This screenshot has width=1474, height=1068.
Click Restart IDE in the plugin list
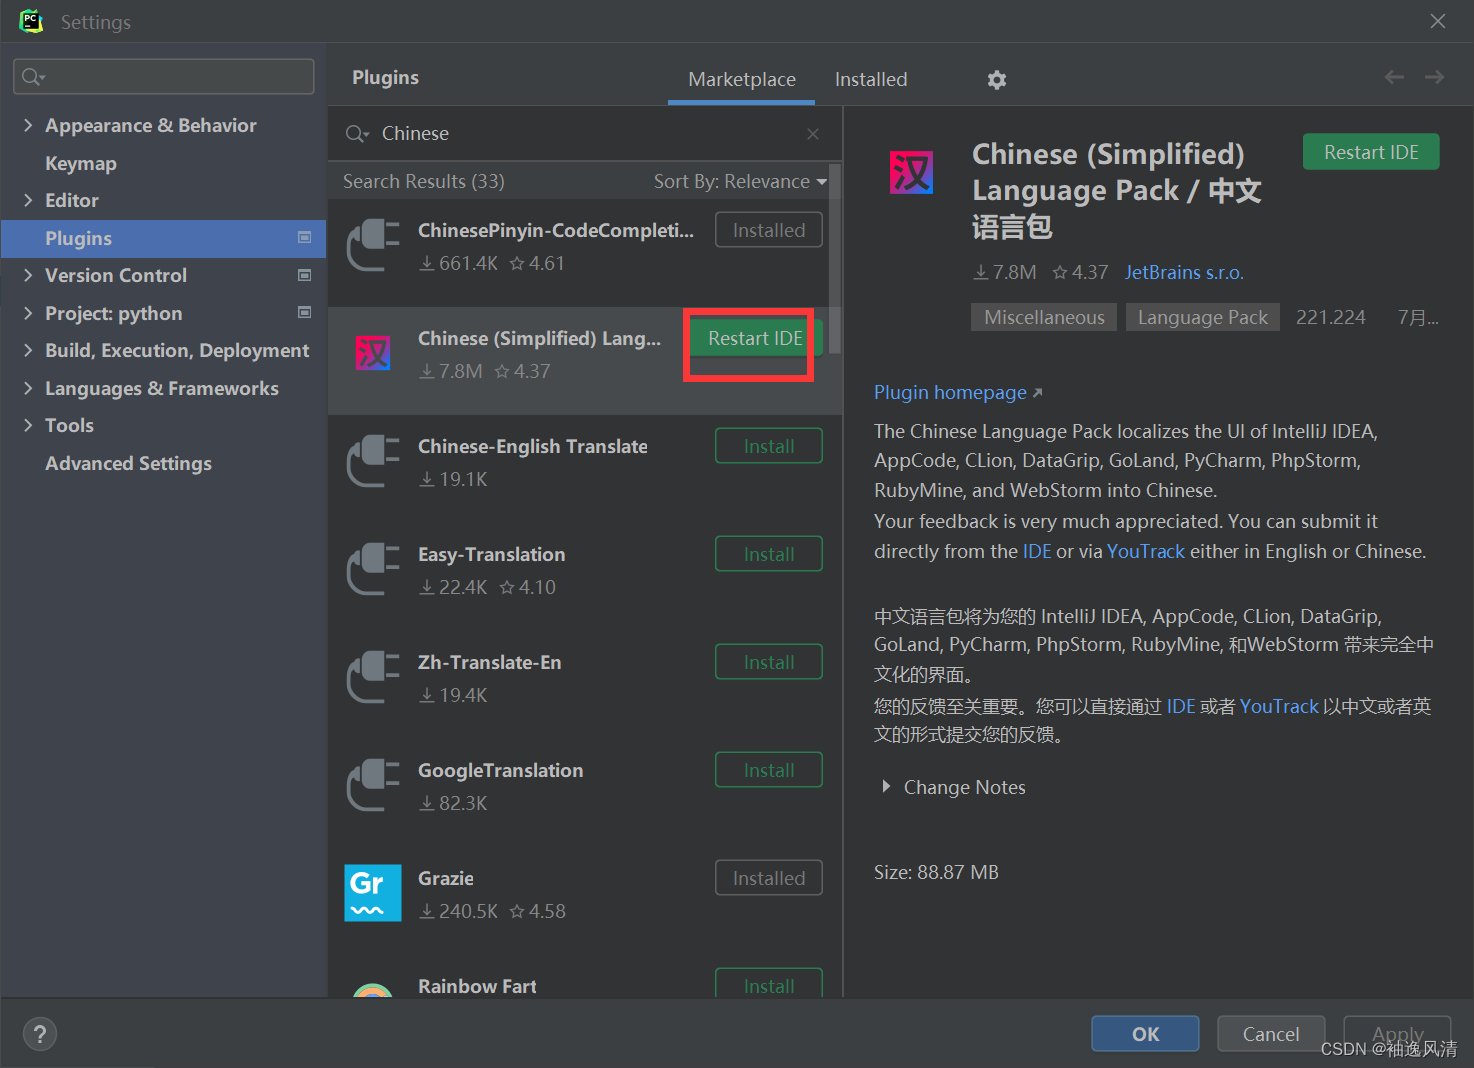tap(755, 338)
